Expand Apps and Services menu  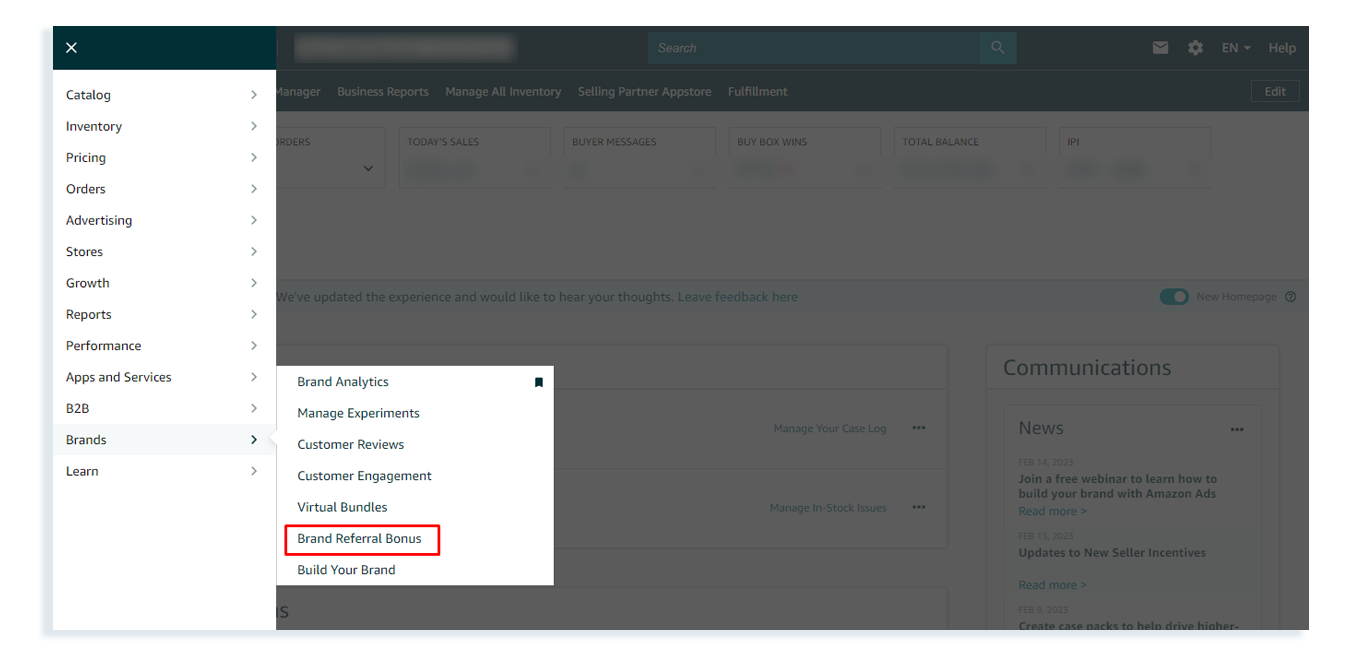coord(164,377)
